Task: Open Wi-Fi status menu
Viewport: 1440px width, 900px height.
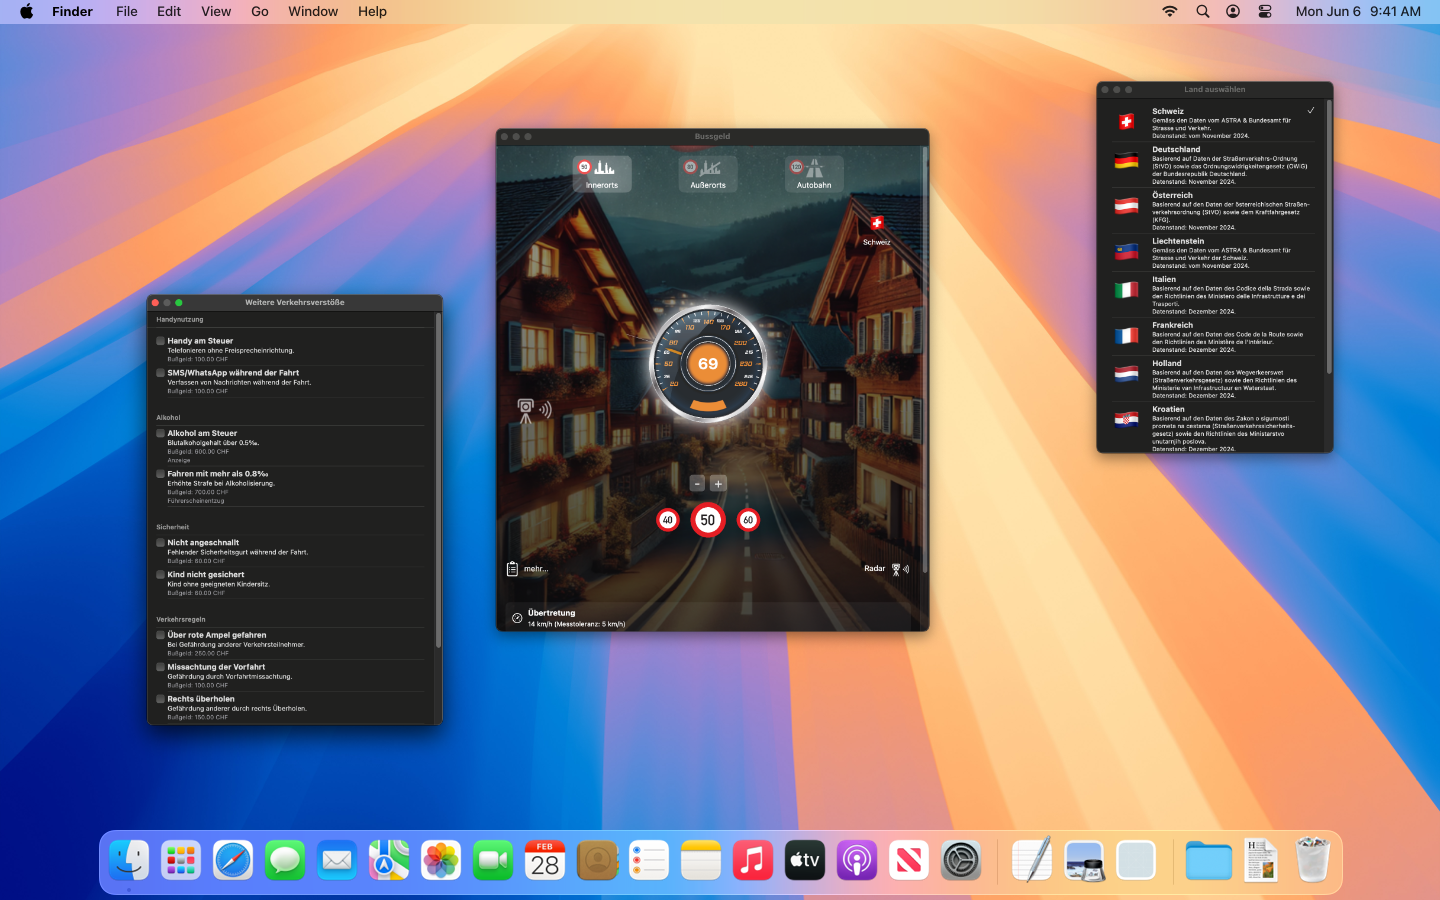Action: (1170, 11)
